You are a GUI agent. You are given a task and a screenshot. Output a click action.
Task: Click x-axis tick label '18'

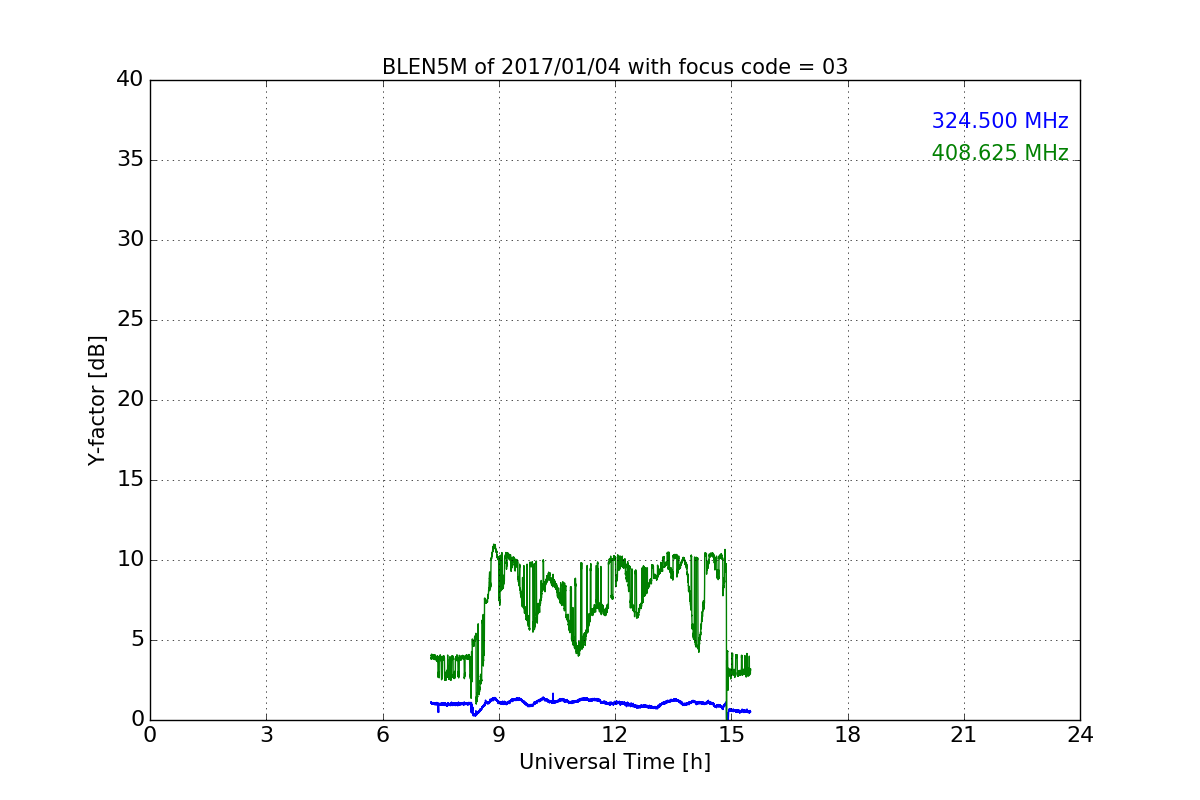pyautogui.click(x=848, y=735)
